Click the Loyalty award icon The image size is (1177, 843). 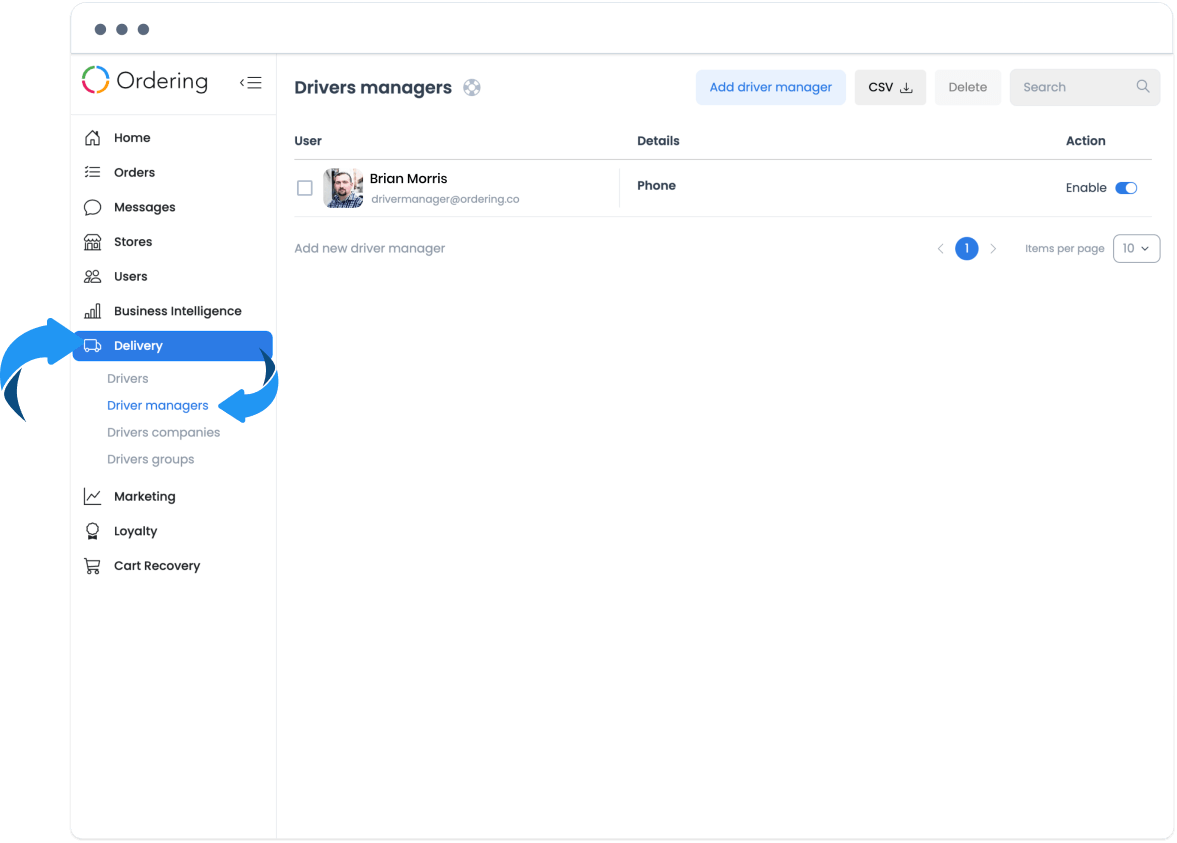92,531
